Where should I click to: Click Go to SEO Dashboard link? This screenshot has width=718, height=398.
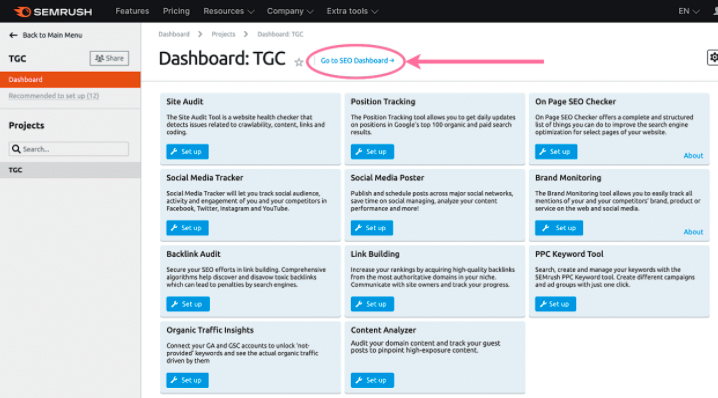coord(357,60)
